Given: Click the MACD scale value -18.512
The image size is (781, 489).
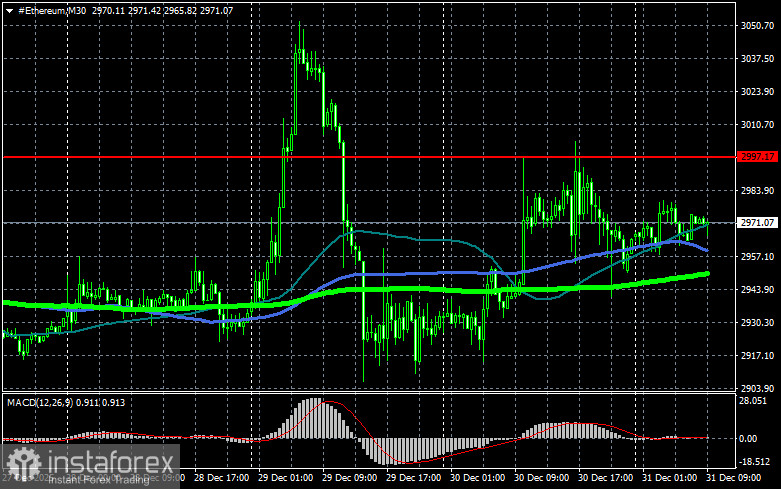Looking at the screenshot, I should 755,462.
